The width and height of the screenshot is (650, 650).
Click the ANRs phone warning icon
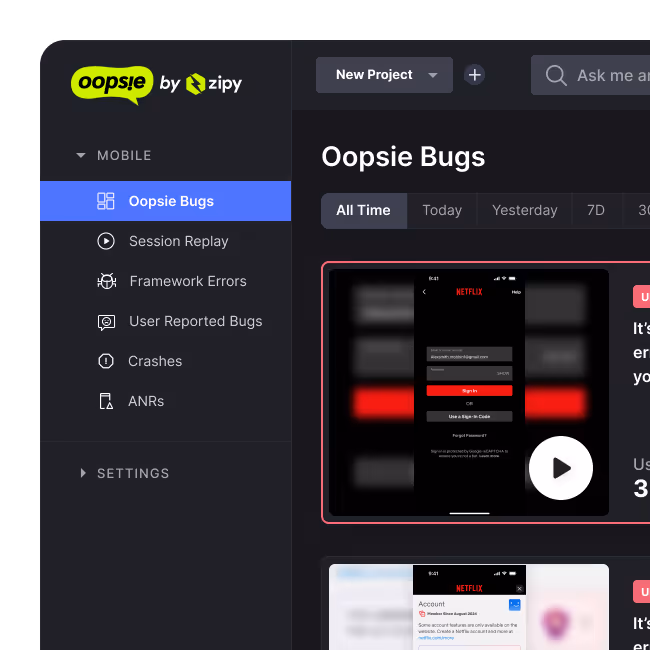106,401
